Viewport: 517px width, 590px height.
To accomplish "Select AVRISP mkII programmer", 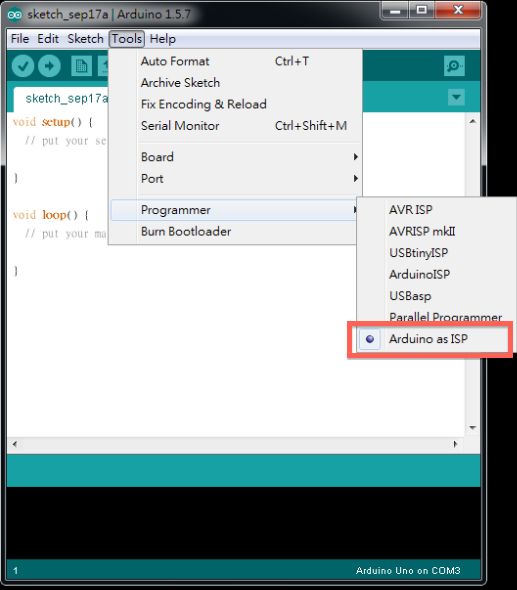I will point(436,231).
